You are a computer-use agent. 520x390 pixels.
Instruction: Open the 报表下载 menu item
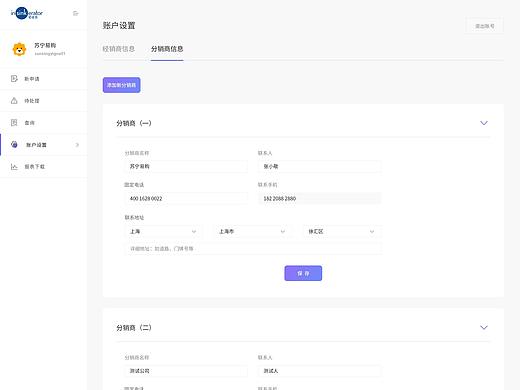pos(44,167)
